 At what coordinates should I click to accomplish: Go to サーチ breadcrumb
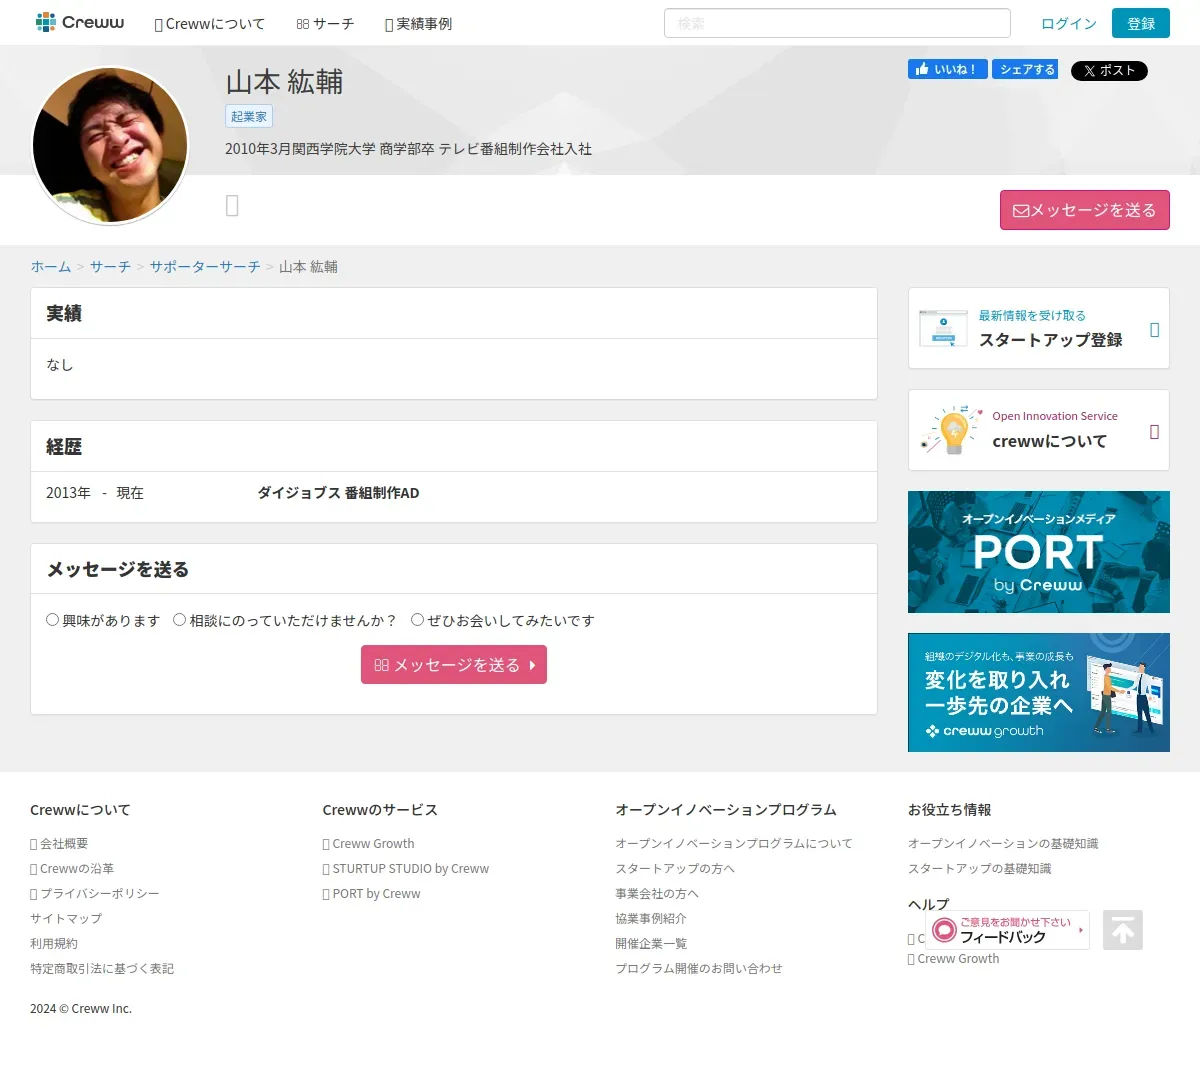[110, 267]
